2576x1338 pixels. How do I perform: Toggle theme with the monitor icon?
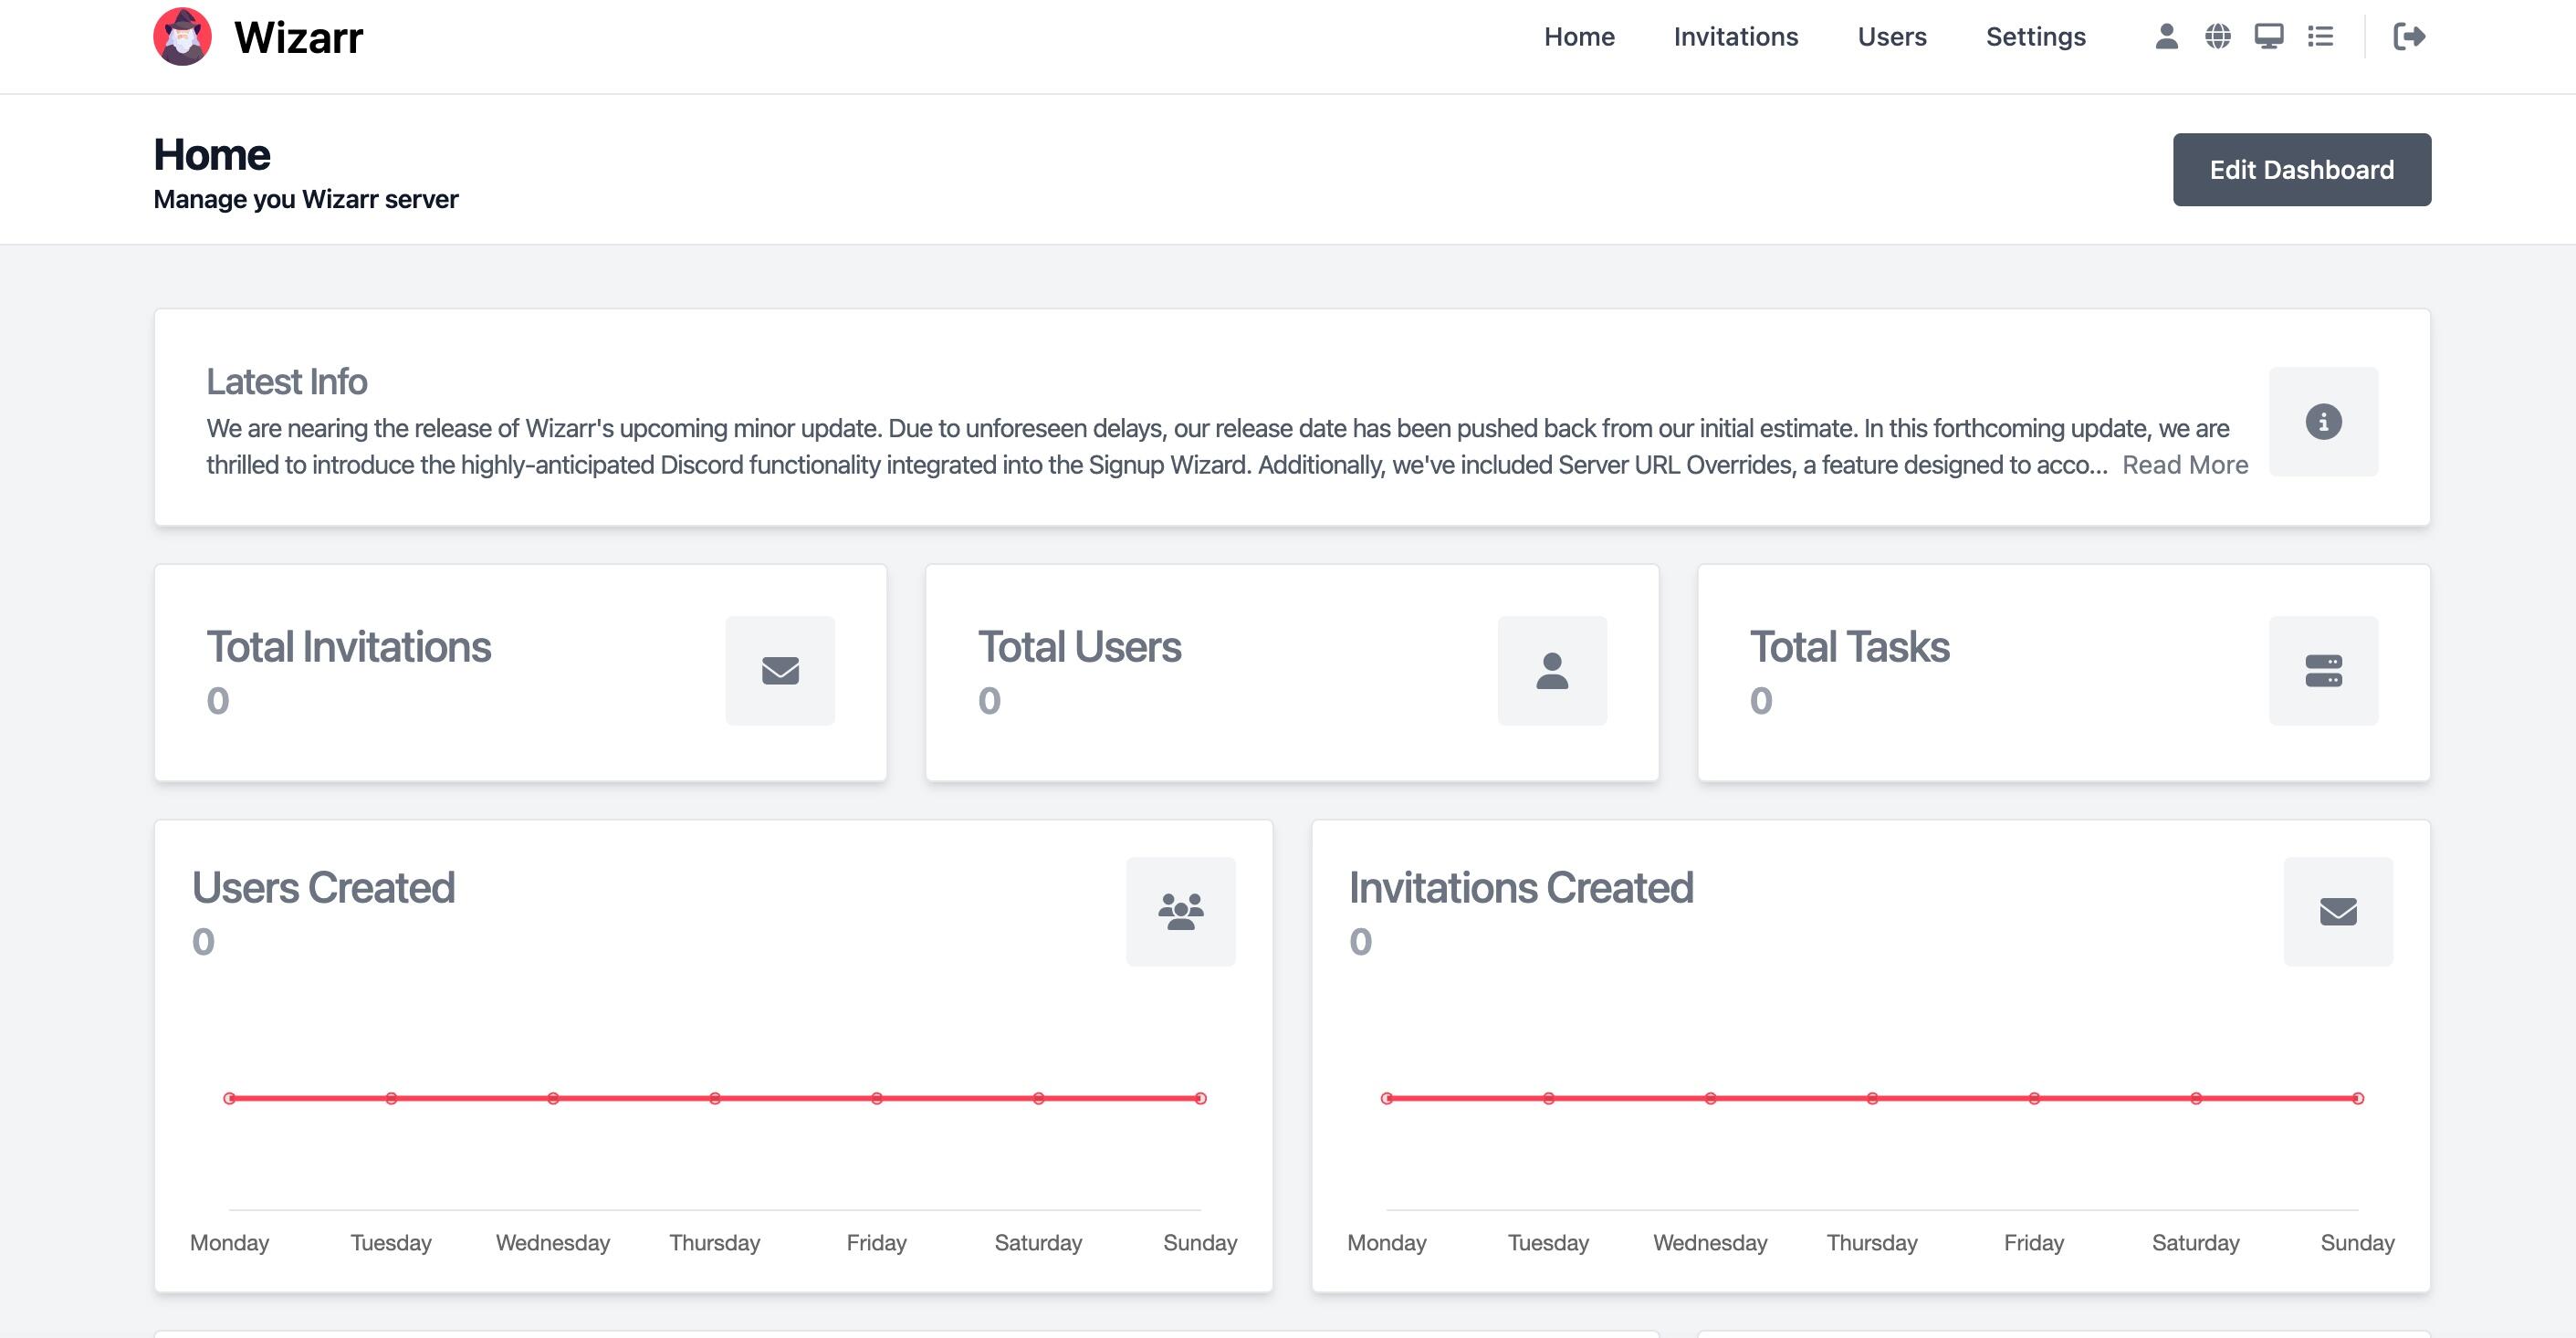pos(2268,37)
